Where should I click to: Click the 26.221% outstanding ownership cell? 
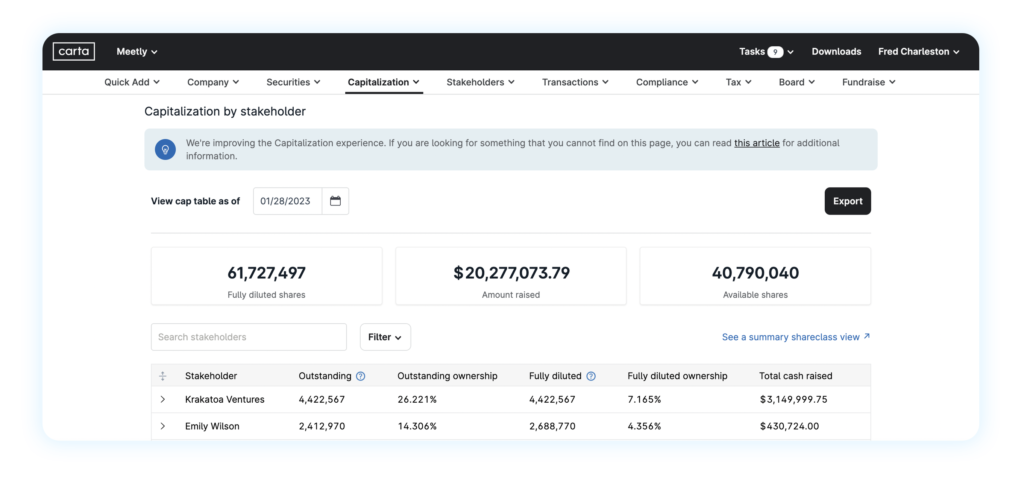pyautogui.click(x=417, y=399)
